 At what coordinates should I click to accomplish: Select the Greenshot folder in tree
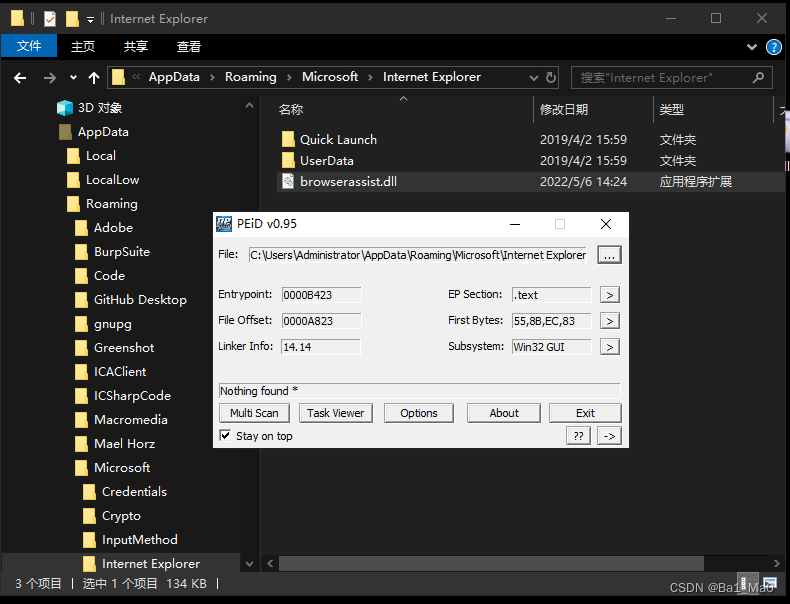[x=124, y=348]
